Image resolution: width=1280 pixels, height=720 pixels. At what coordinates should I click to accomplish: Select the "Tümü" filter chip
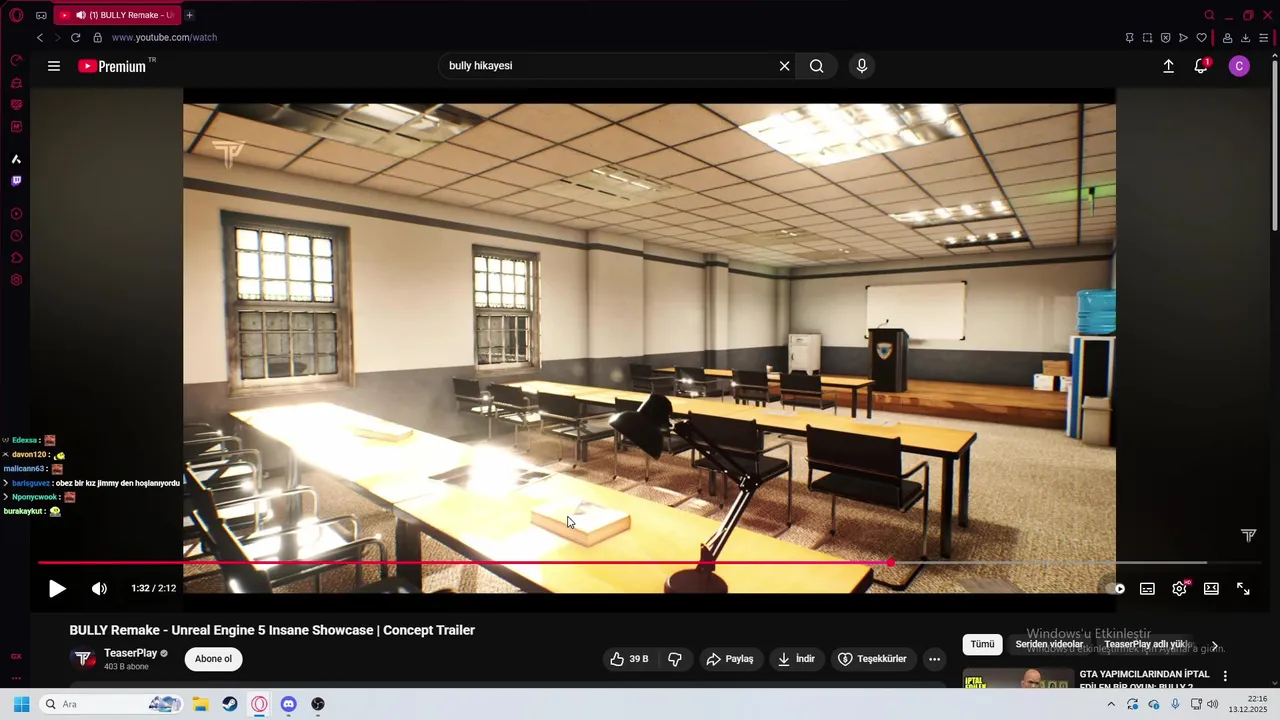pos(982,644)
